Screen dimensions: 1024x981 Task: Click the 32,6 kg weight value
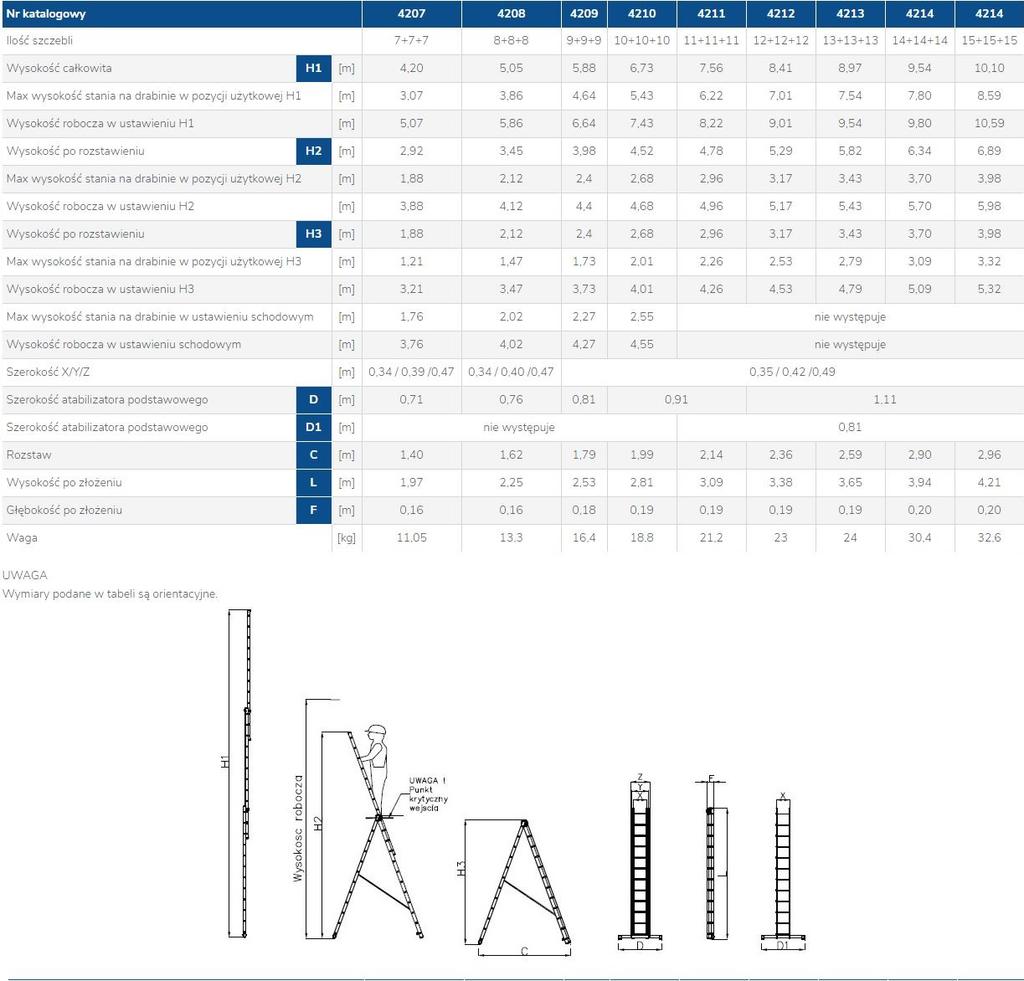tap(990, 537)
